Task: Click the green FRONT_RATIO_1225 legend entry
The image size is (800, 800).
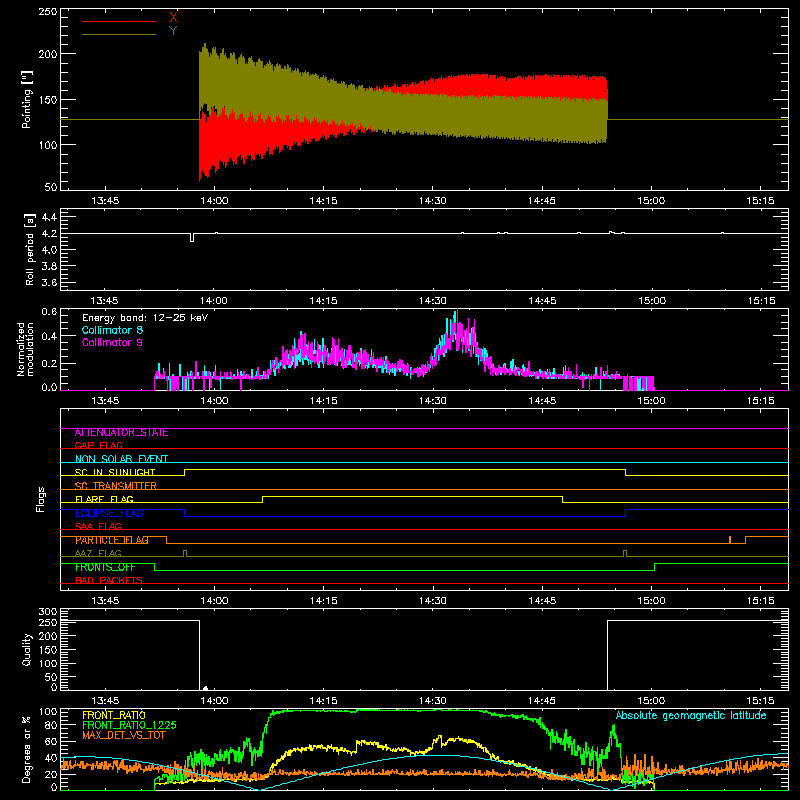Action: point(129,725)
